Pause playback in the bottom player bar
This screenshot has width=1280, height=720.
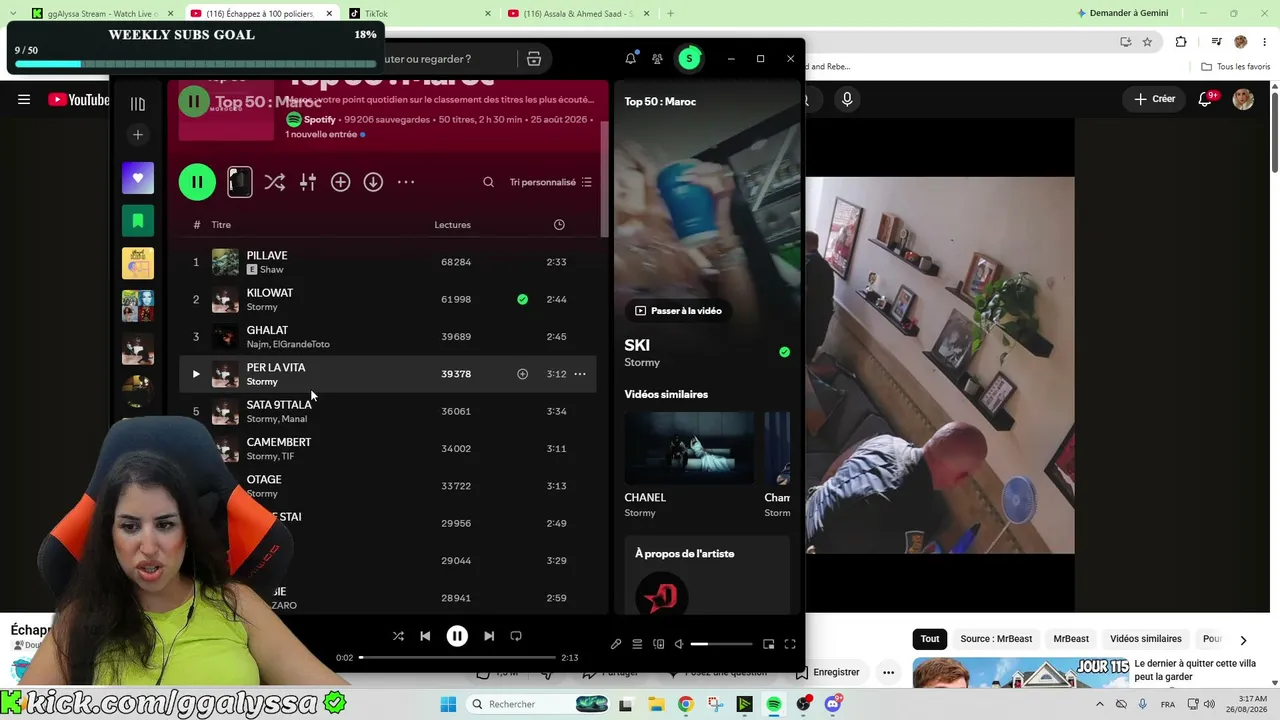[x=457, y=636]
